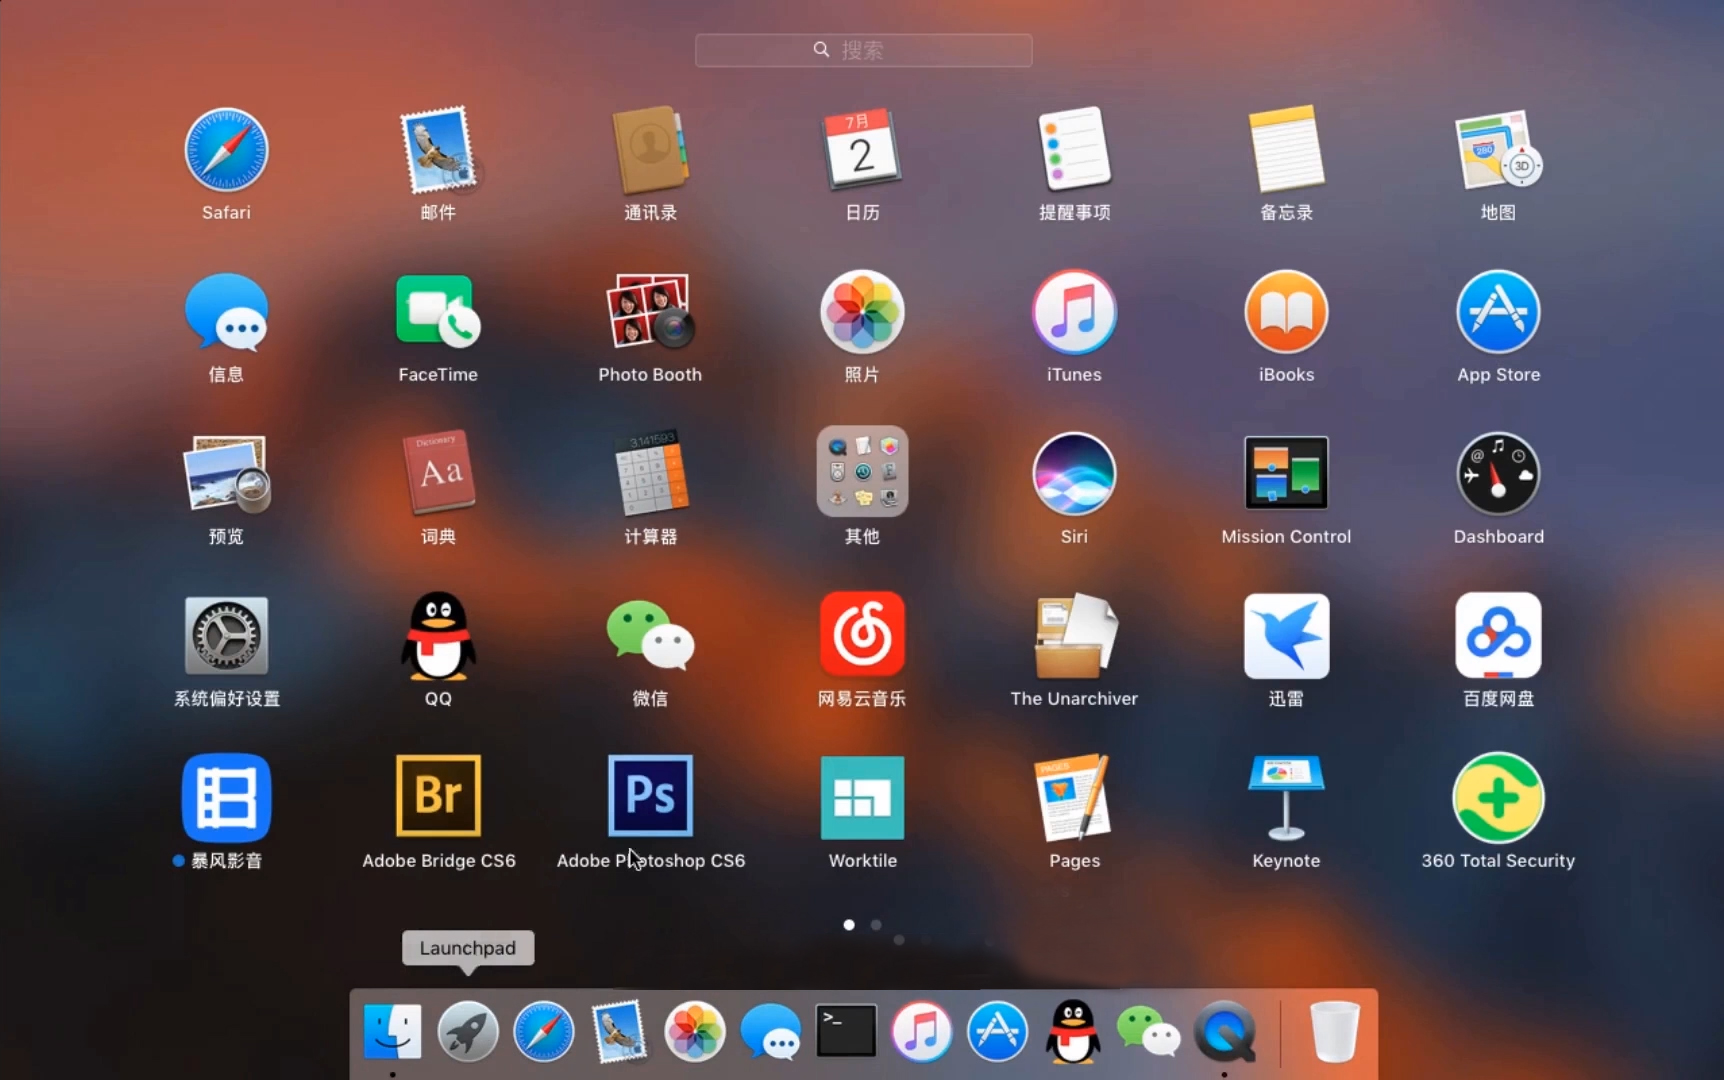Switch to QuickTime Player in the Dock

tap(1225, 1031)
